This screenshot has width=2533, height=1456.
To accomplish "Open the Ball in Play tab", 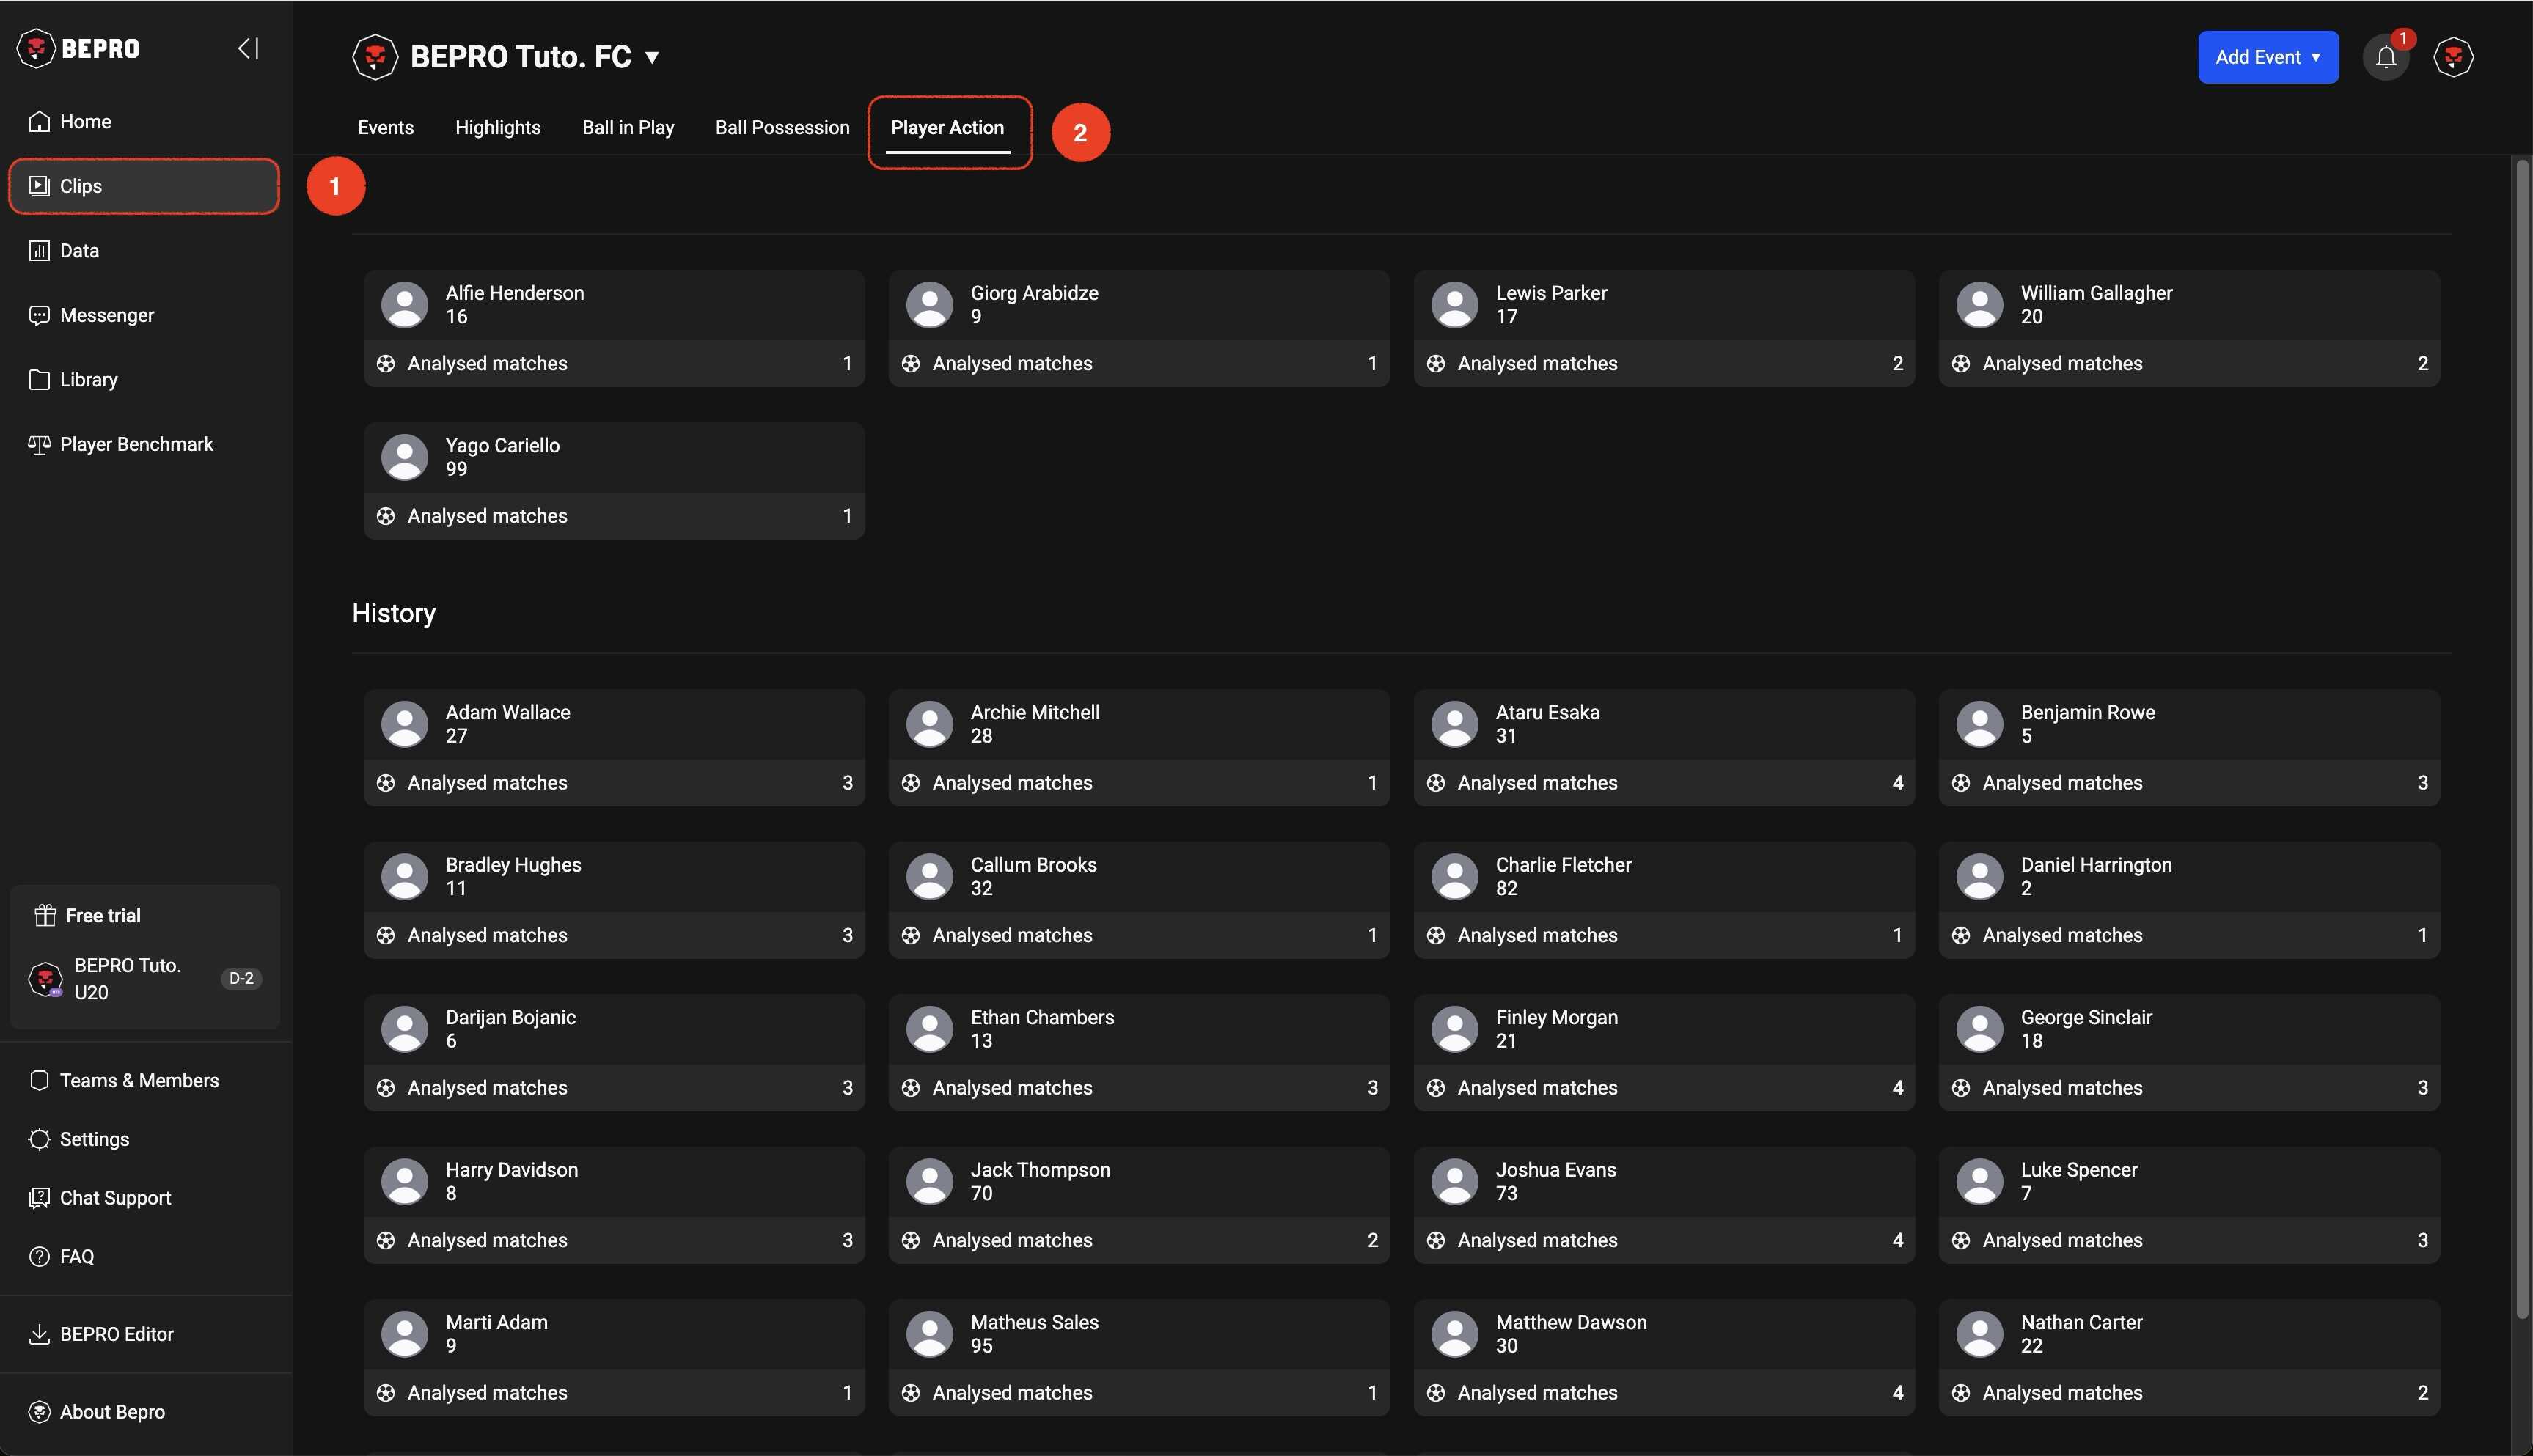I will pyautogui.click(x=628, y=128).
